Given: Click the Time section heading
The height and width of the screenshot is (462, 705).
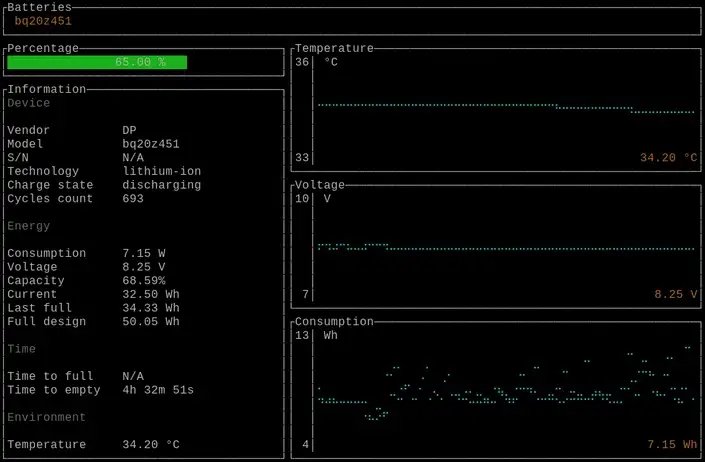Looking at the screenshot, I should (x=22, y=349).
